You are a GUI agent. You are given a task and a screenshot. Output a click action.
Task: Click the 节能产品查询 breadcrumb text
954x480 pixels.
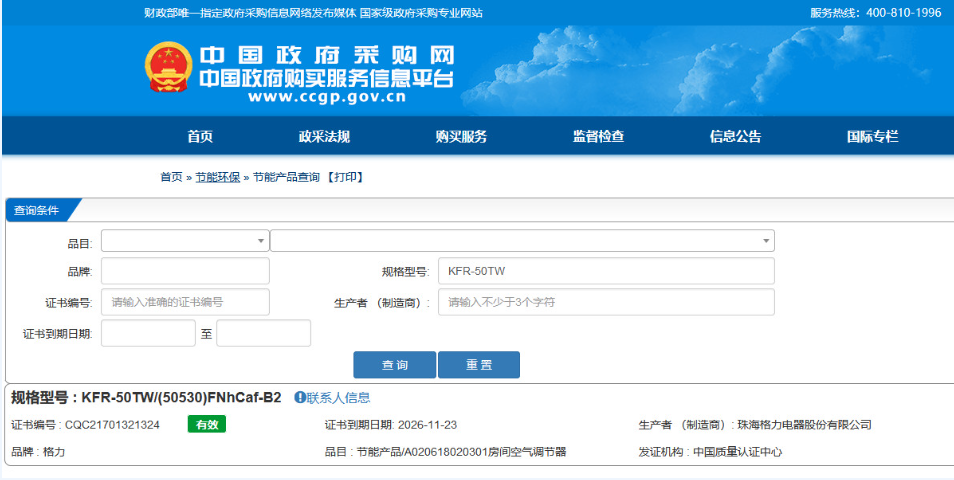point(286,177)
